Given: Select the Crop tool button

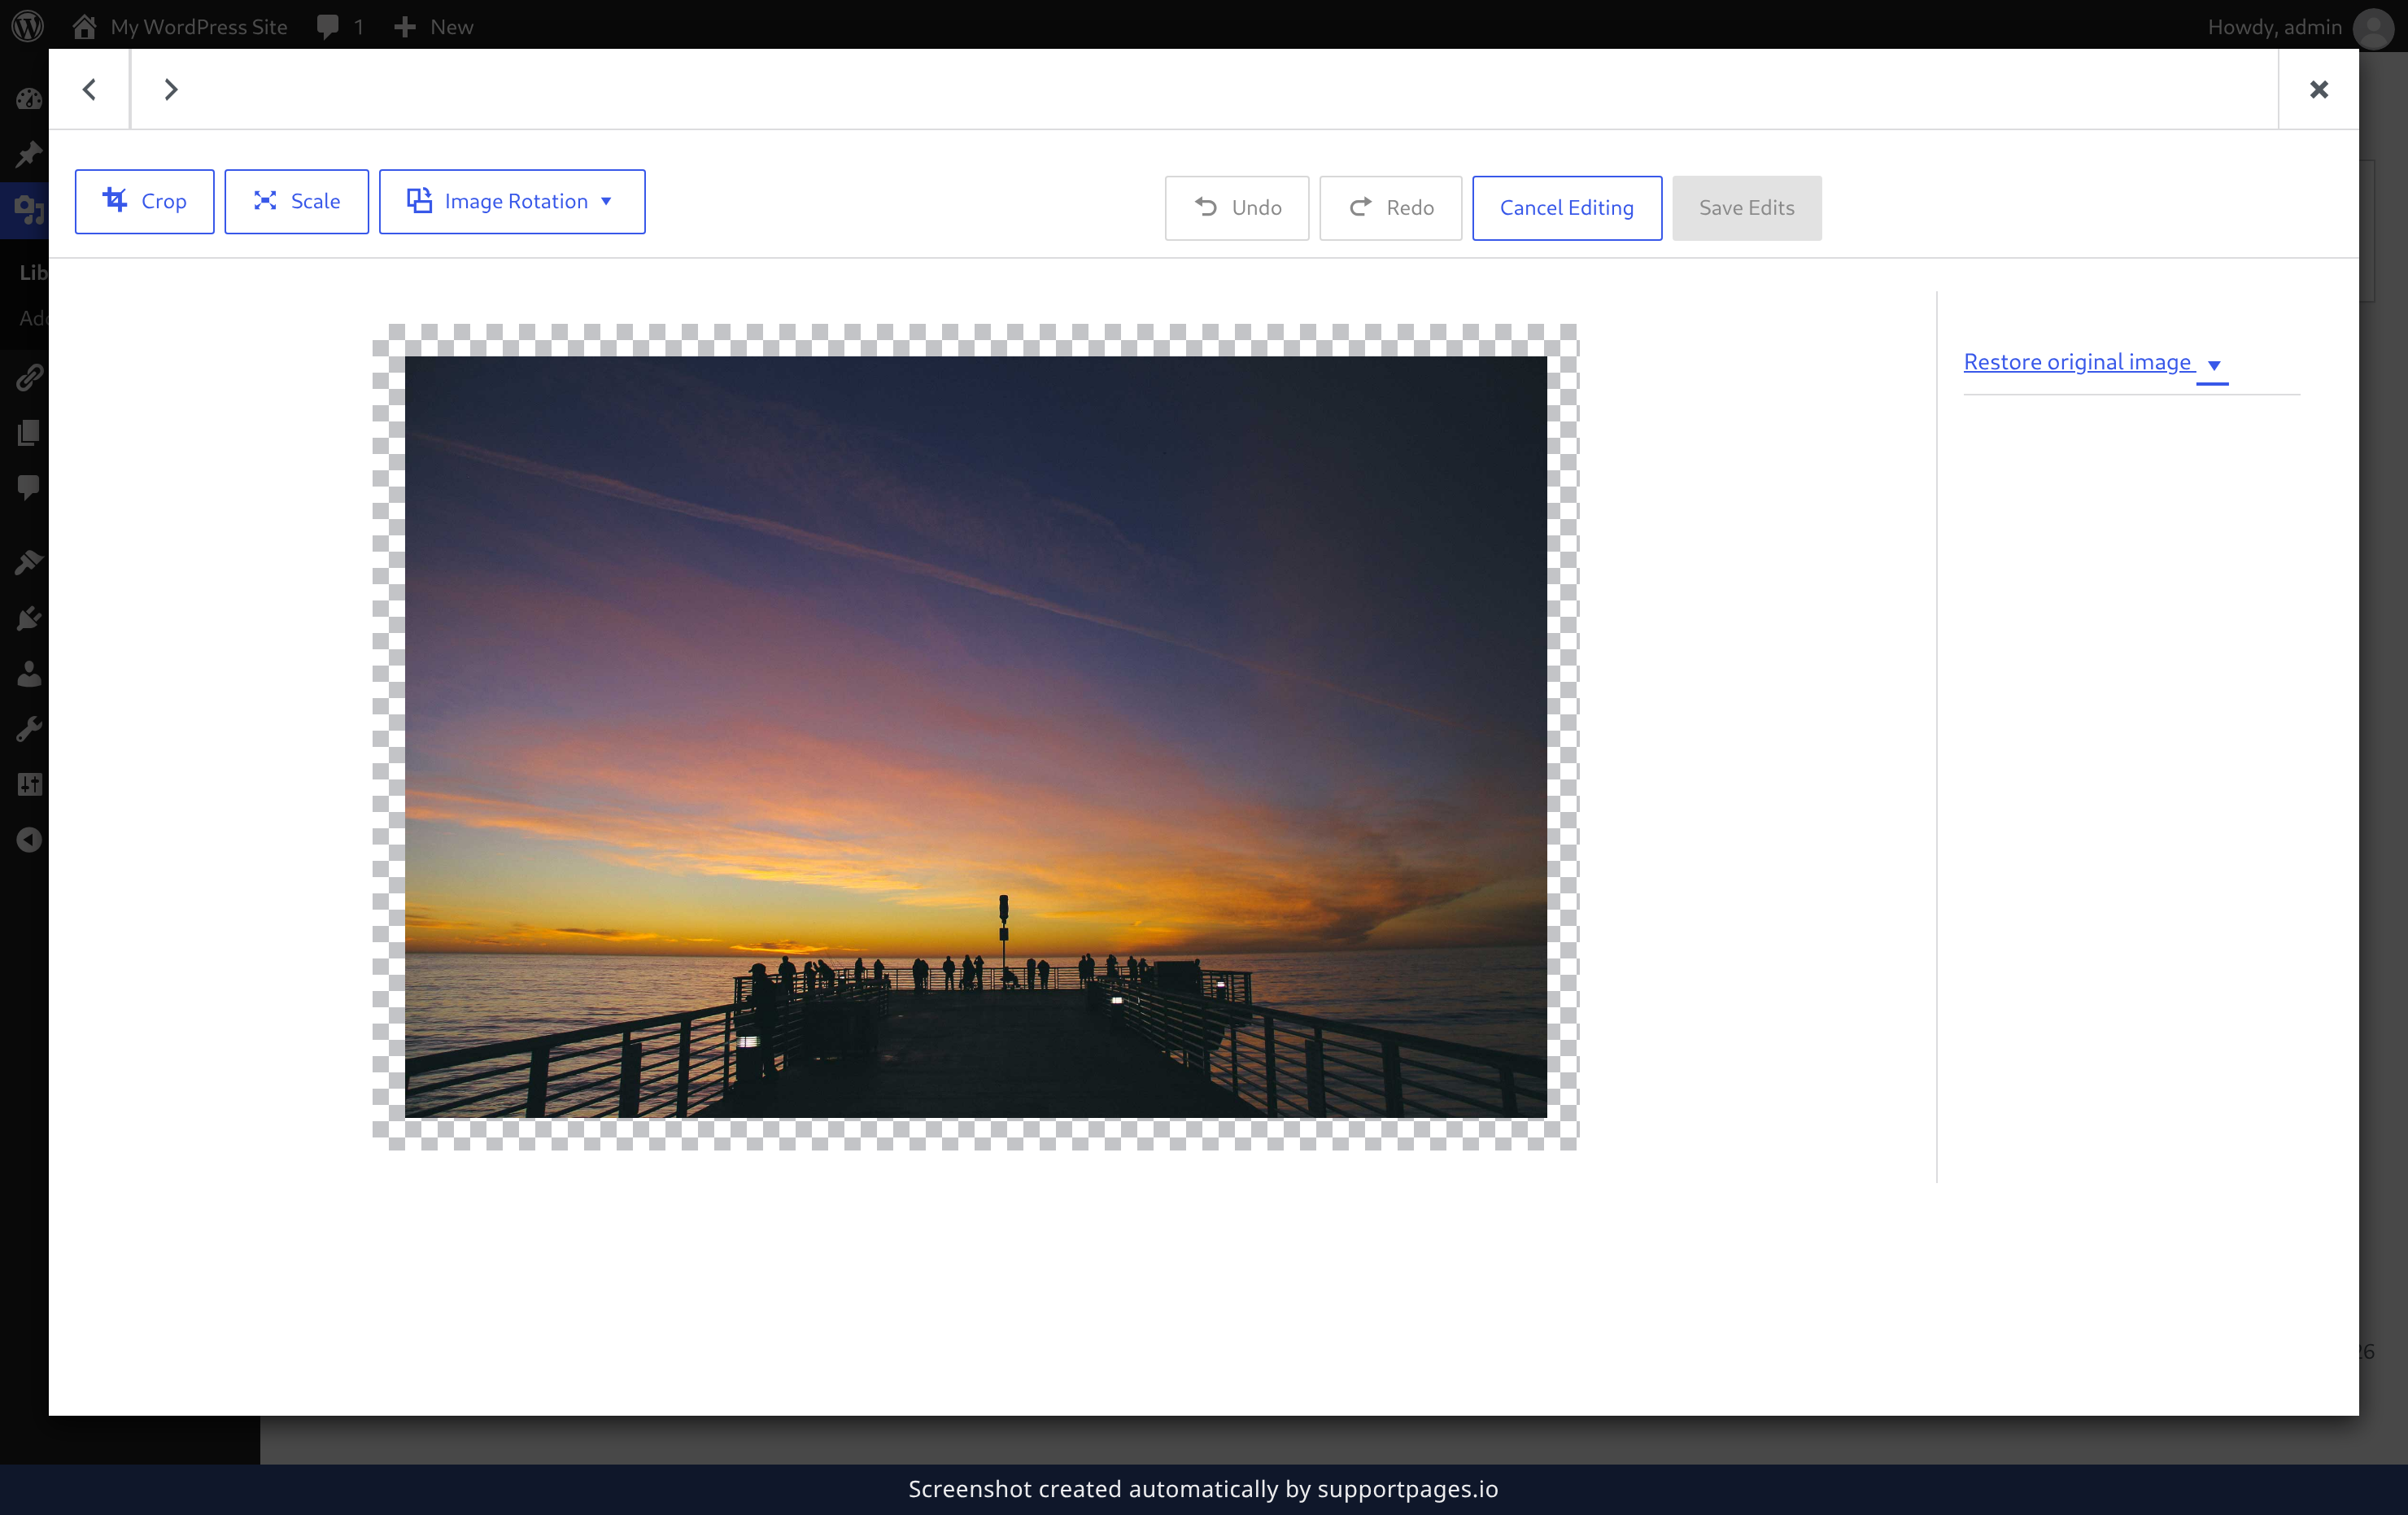Looking at the screenshot, I should pyautogui.click(x=144, y=201).
